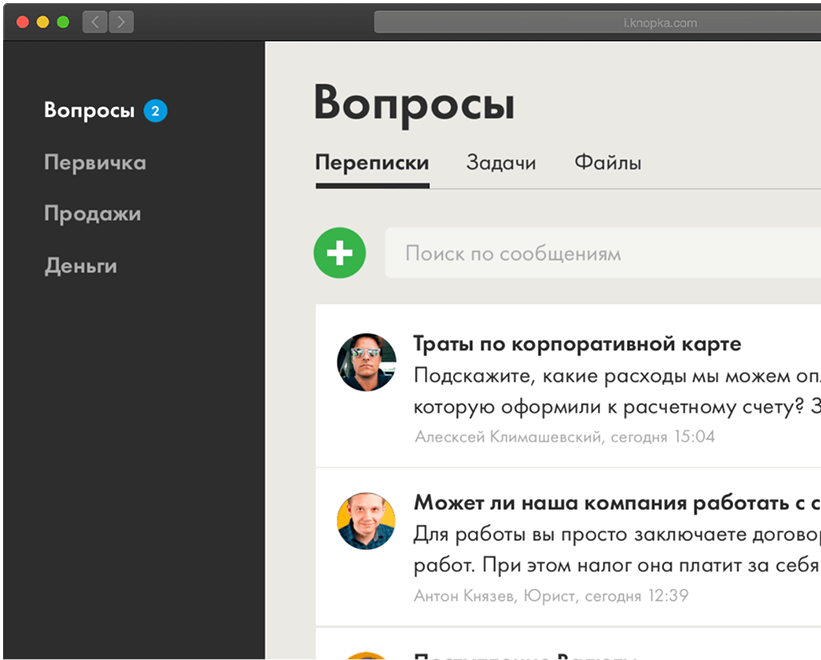
Task: Open Вопросы in the sidebar
Action: pos(90,110)
